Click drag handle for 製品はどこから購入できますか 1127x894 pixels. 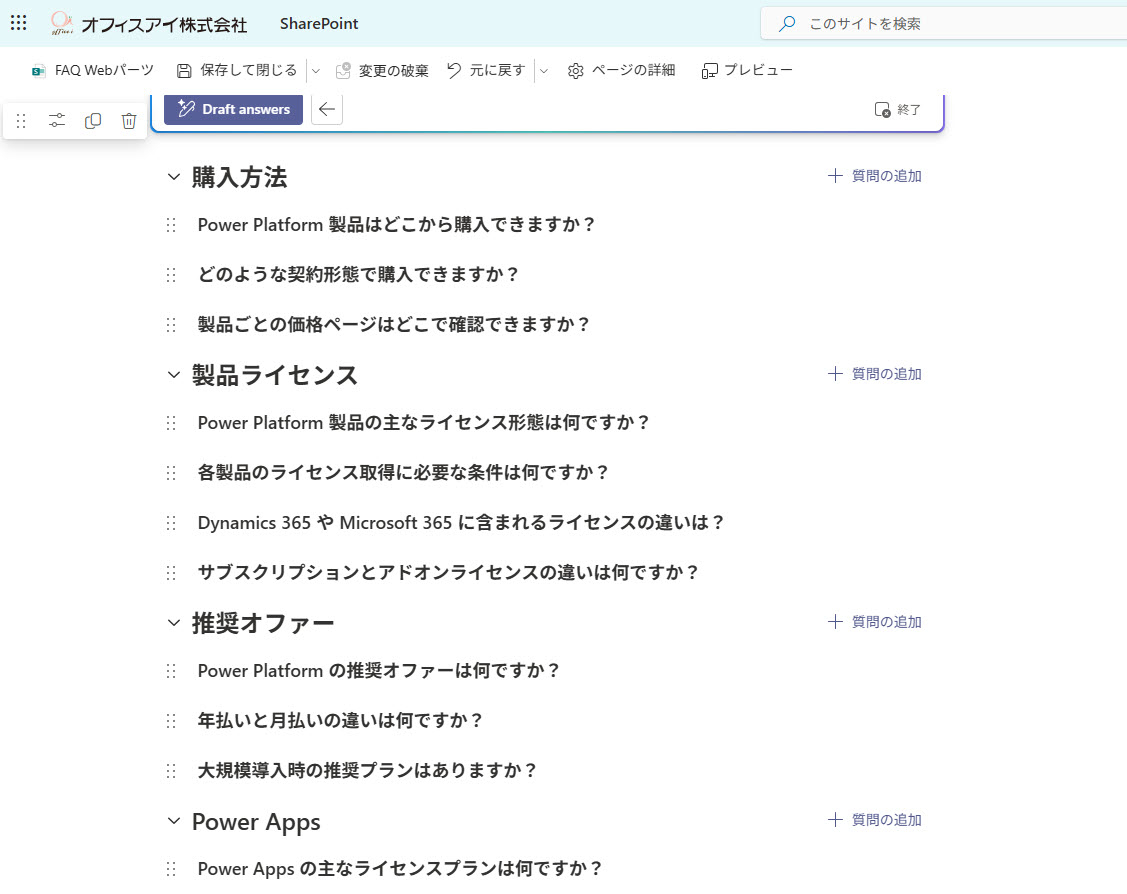(x=171, y=225)
